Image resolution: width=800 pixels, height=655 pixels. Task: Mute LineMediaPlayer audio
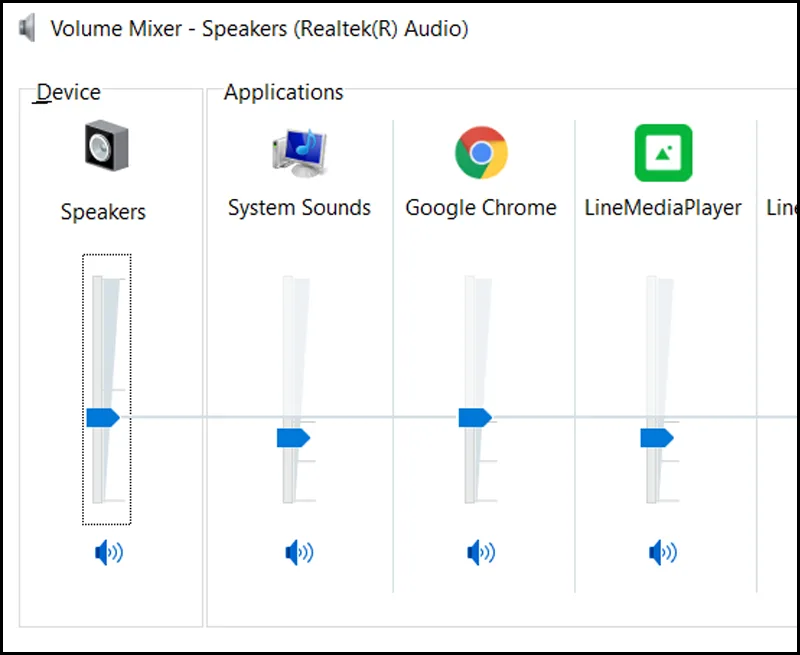pos(663,552)
